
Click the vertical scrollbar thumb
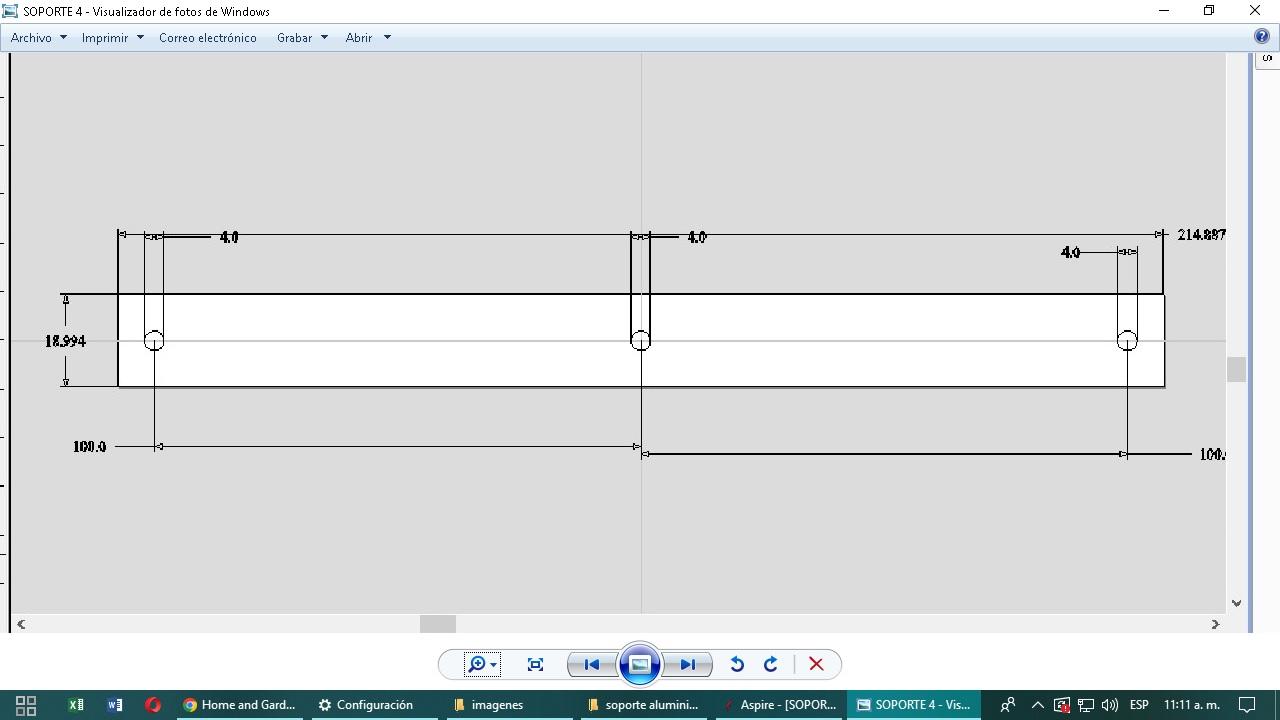coord(1237,369)
